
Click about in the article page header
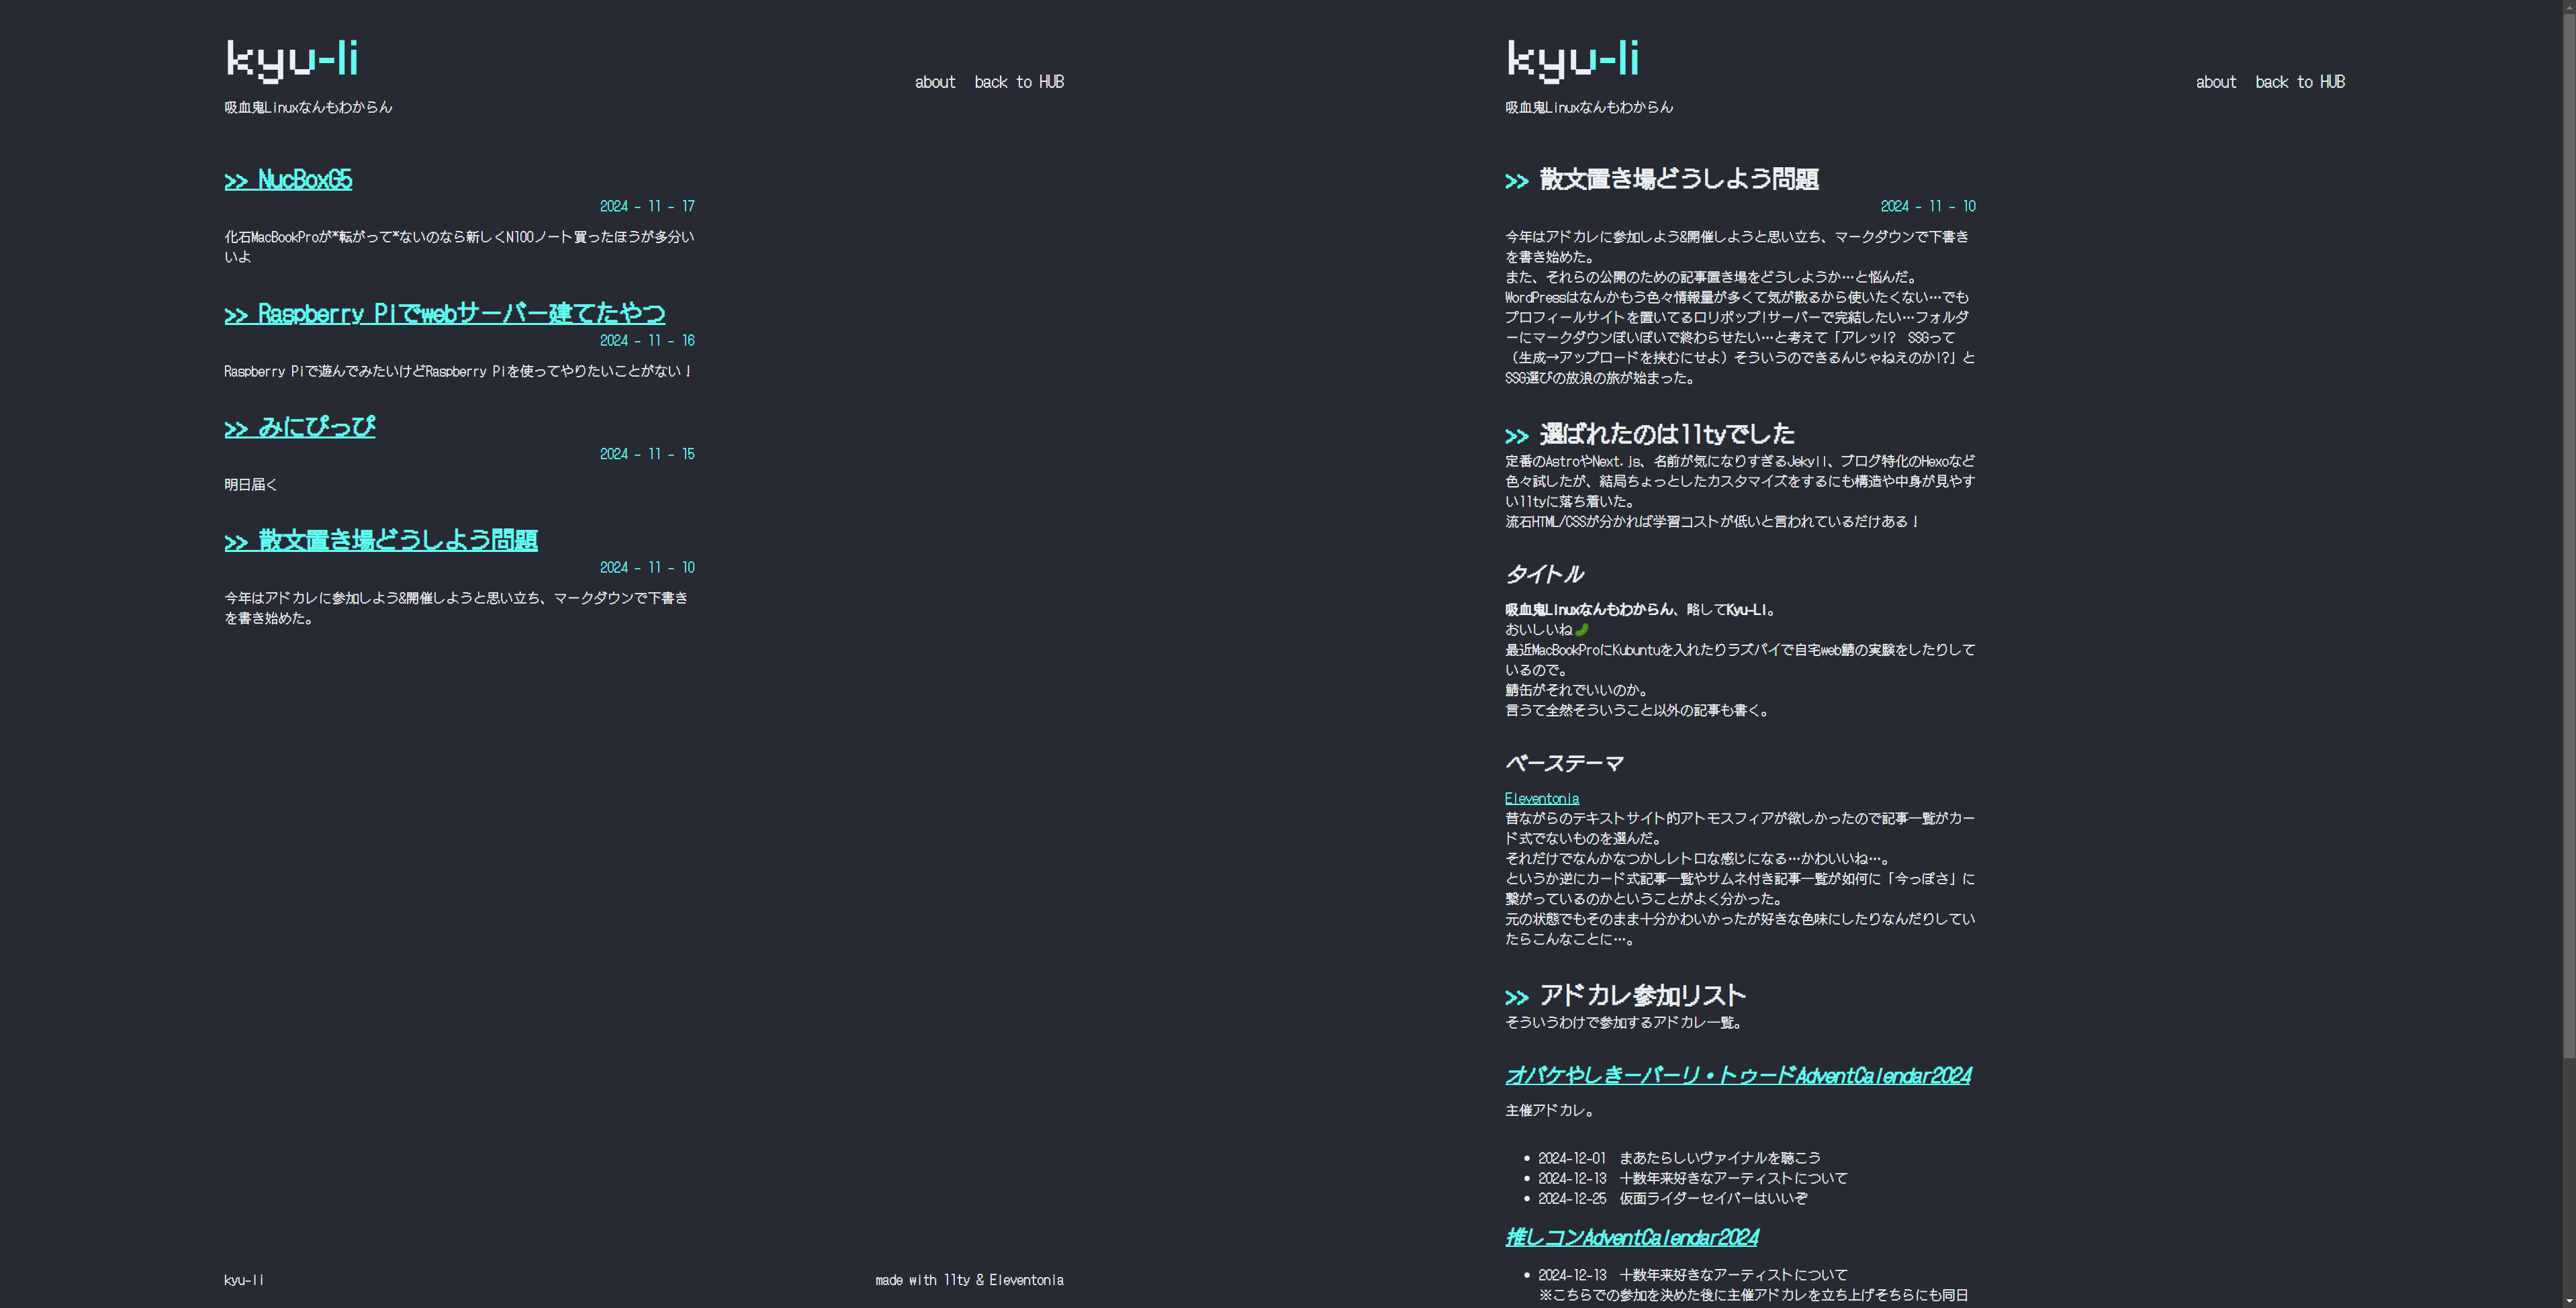(x=2216, y=82)
